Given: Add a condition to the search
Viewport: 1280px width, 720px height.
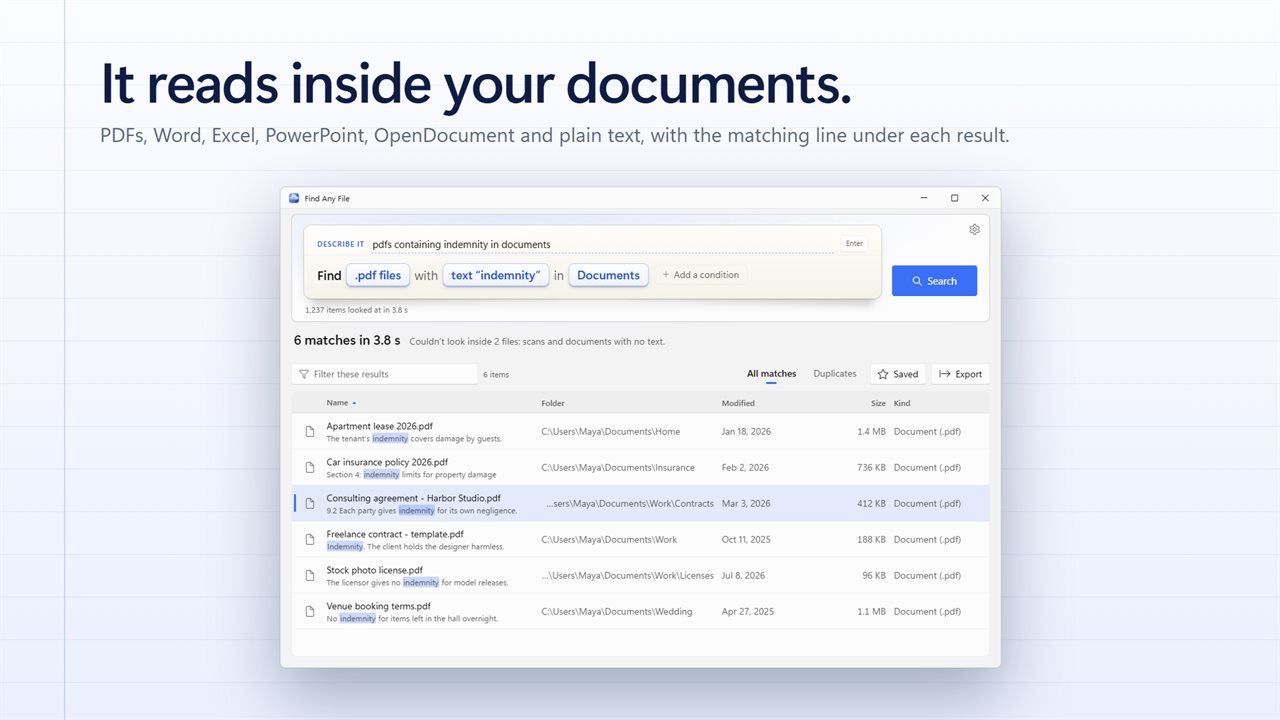Looking at the screenshot, I should click(x=700, y=275).
